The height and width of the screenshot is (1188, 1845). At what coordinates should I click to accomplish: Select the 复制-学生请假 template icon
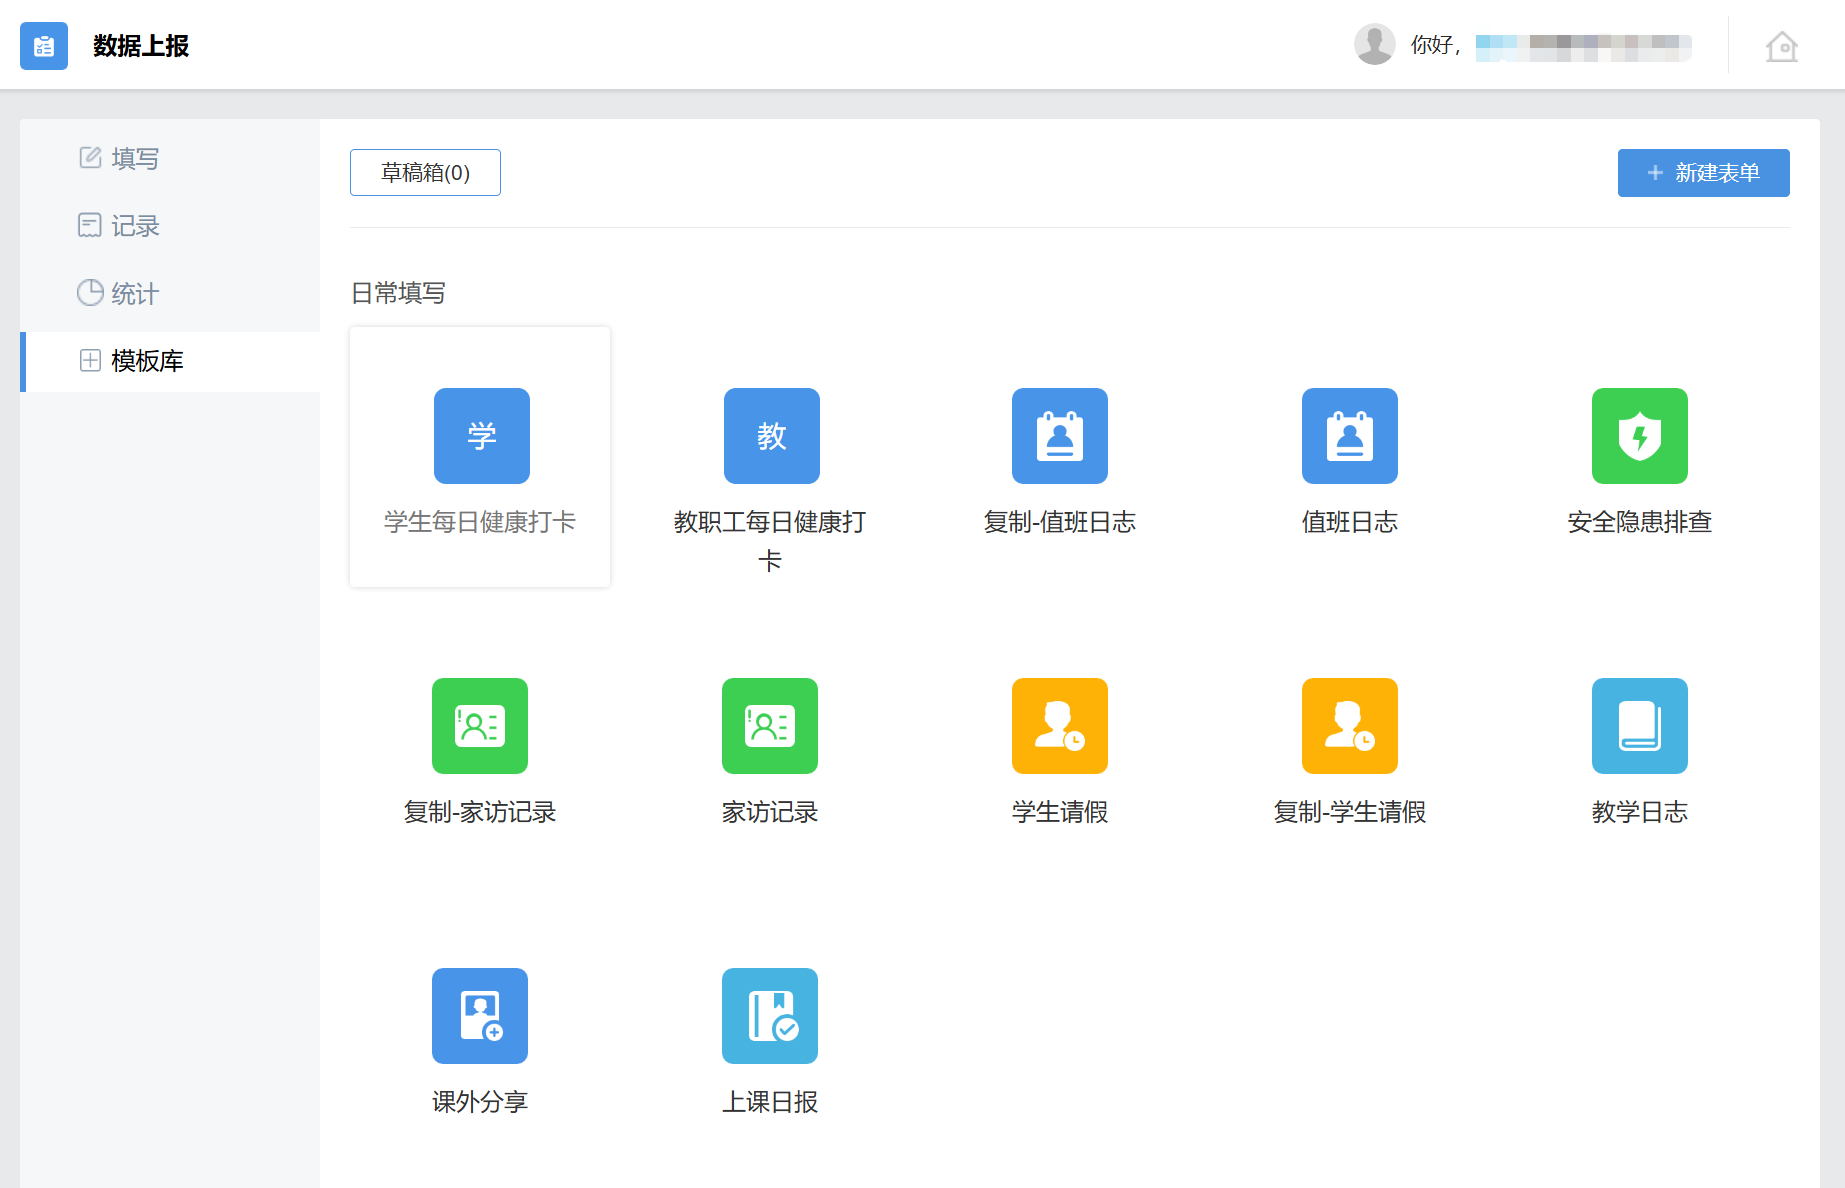point(1349,726)
